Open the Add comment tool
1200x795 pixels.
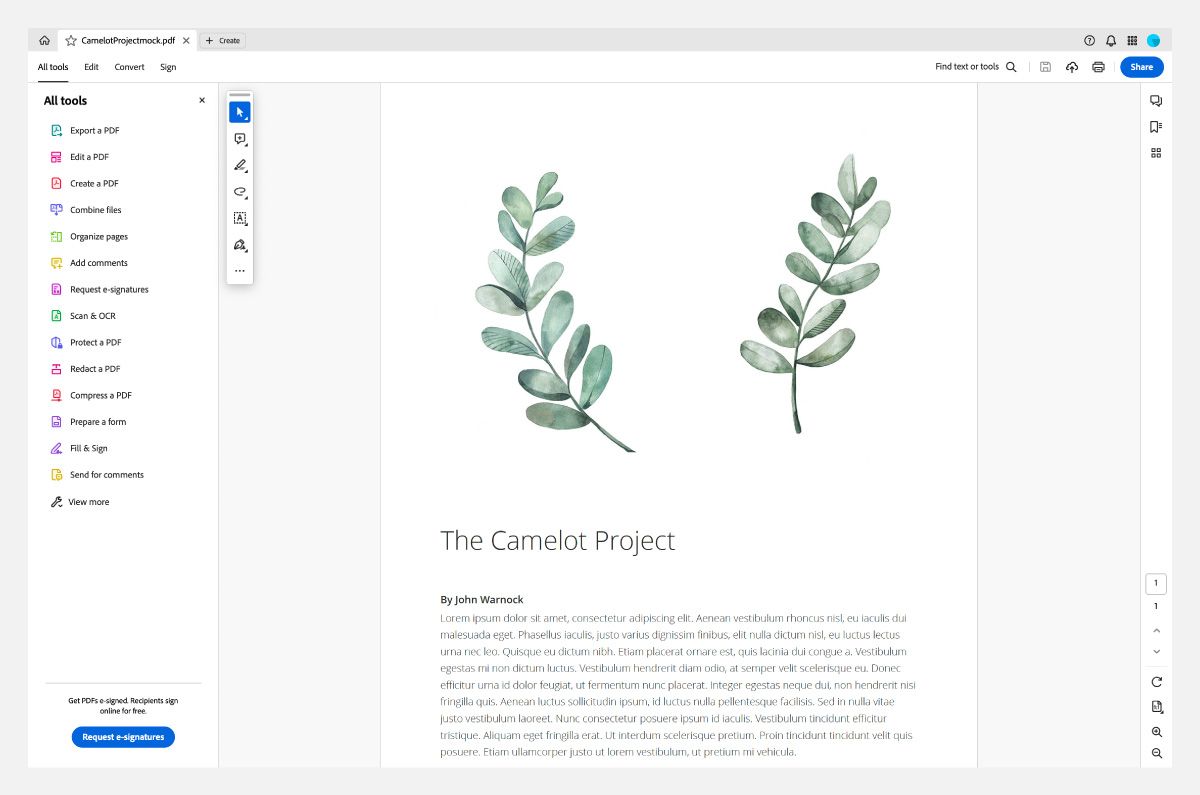click(239, 139)
